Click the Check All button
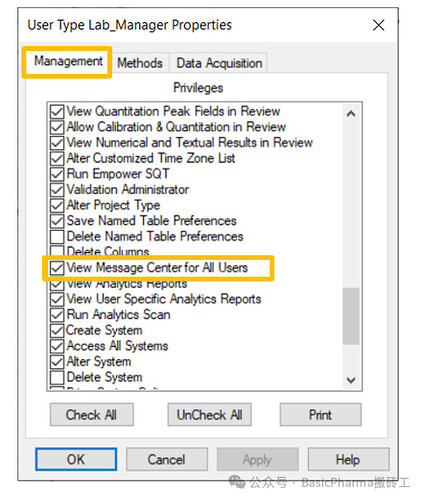 [92, 415]
